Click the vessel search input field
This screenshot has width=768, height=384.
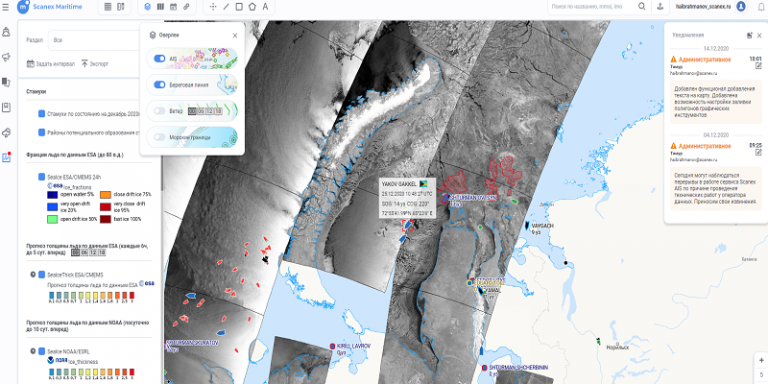click(593, 7)
